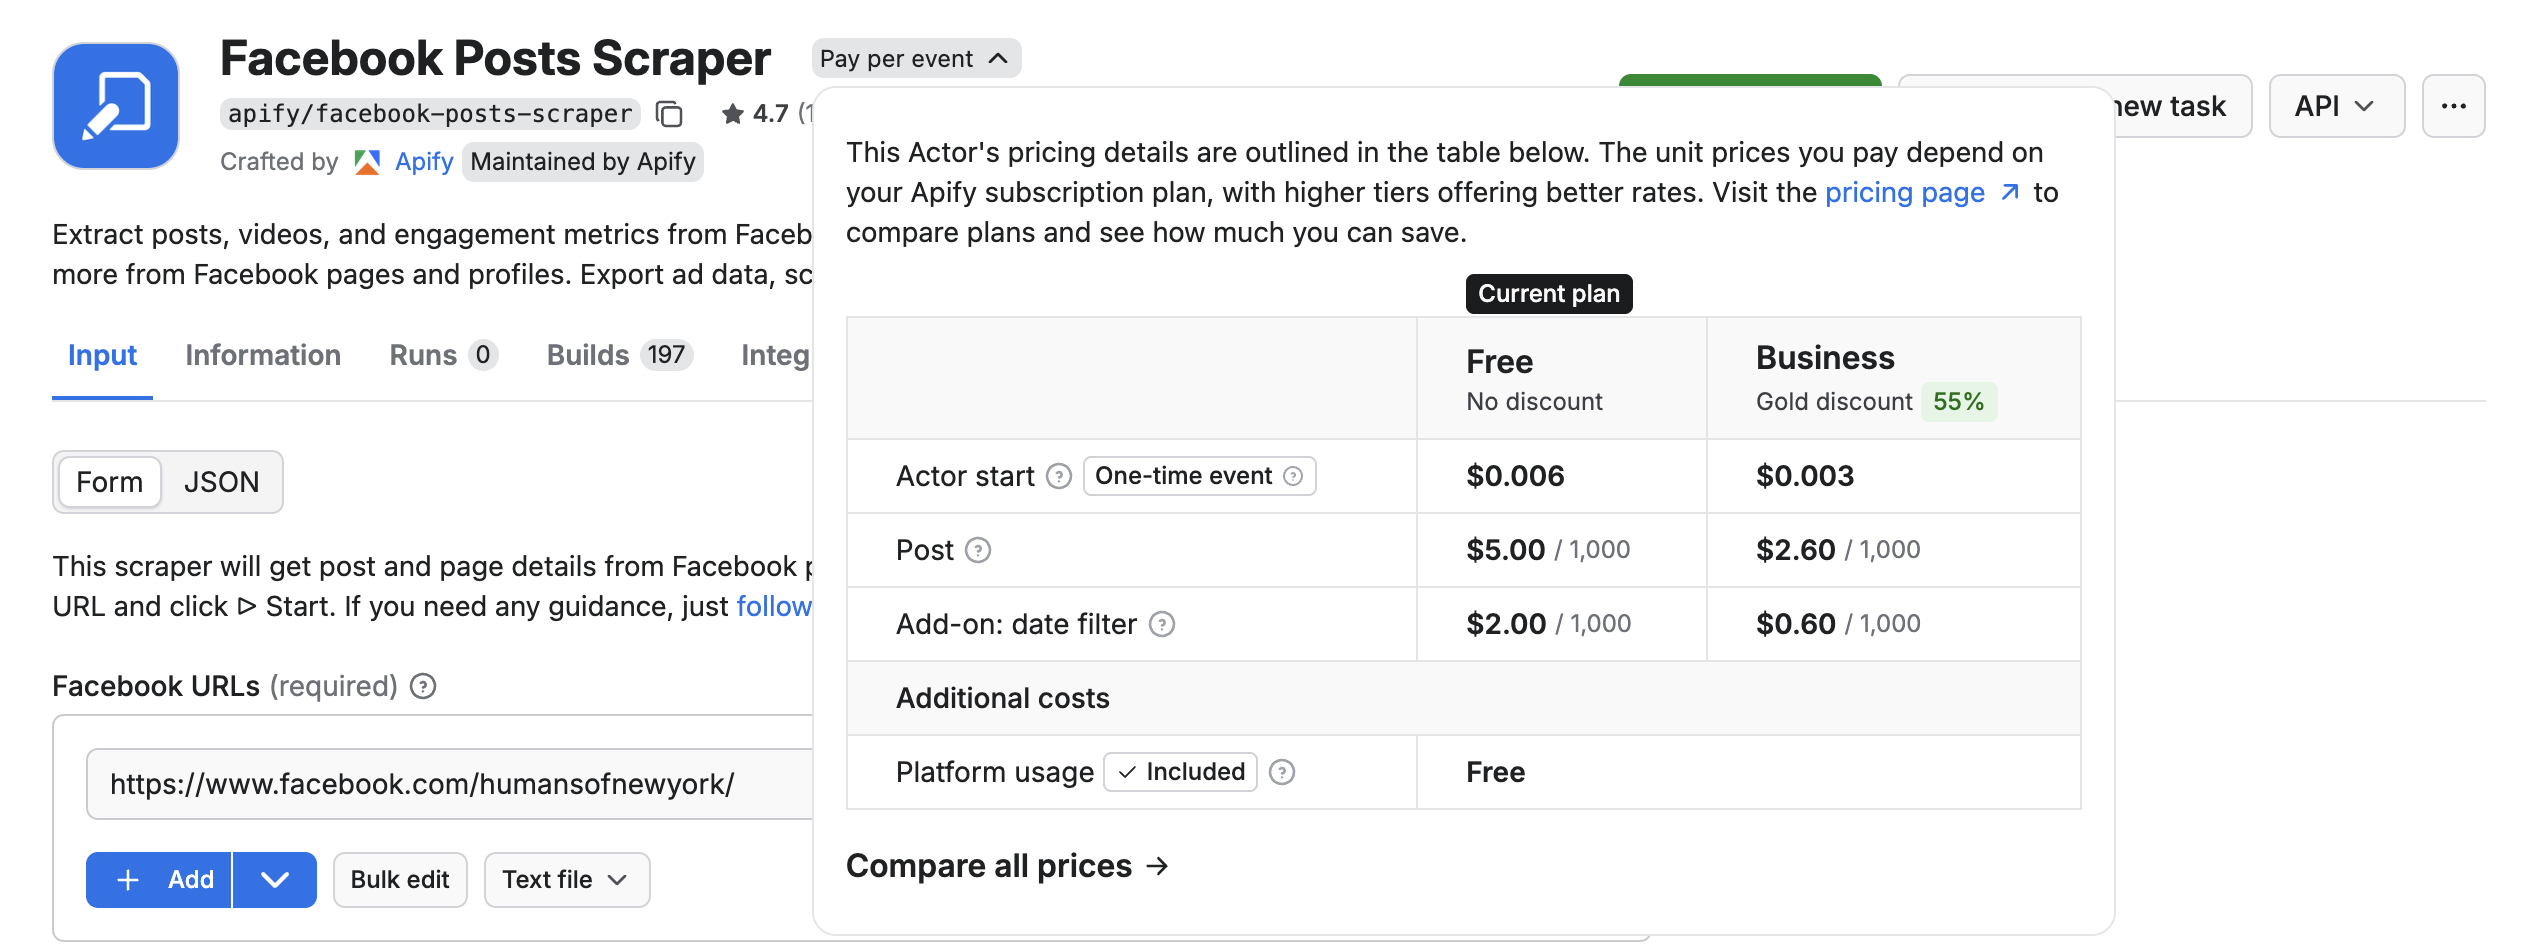Switch the input editor to JSON mode

tap(221, 482)
